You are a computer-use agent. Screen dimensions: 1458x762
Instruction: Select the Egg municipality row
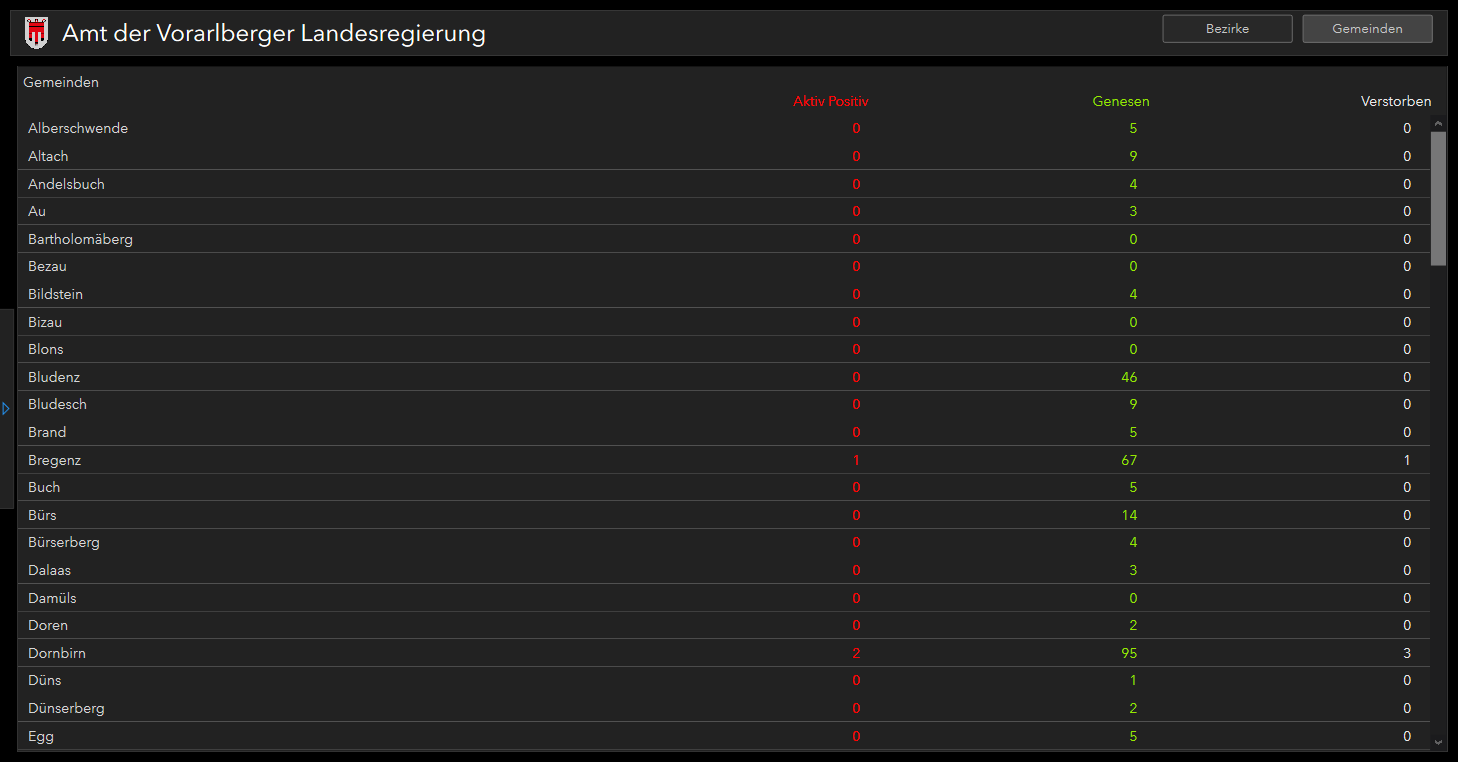point(725,736)
